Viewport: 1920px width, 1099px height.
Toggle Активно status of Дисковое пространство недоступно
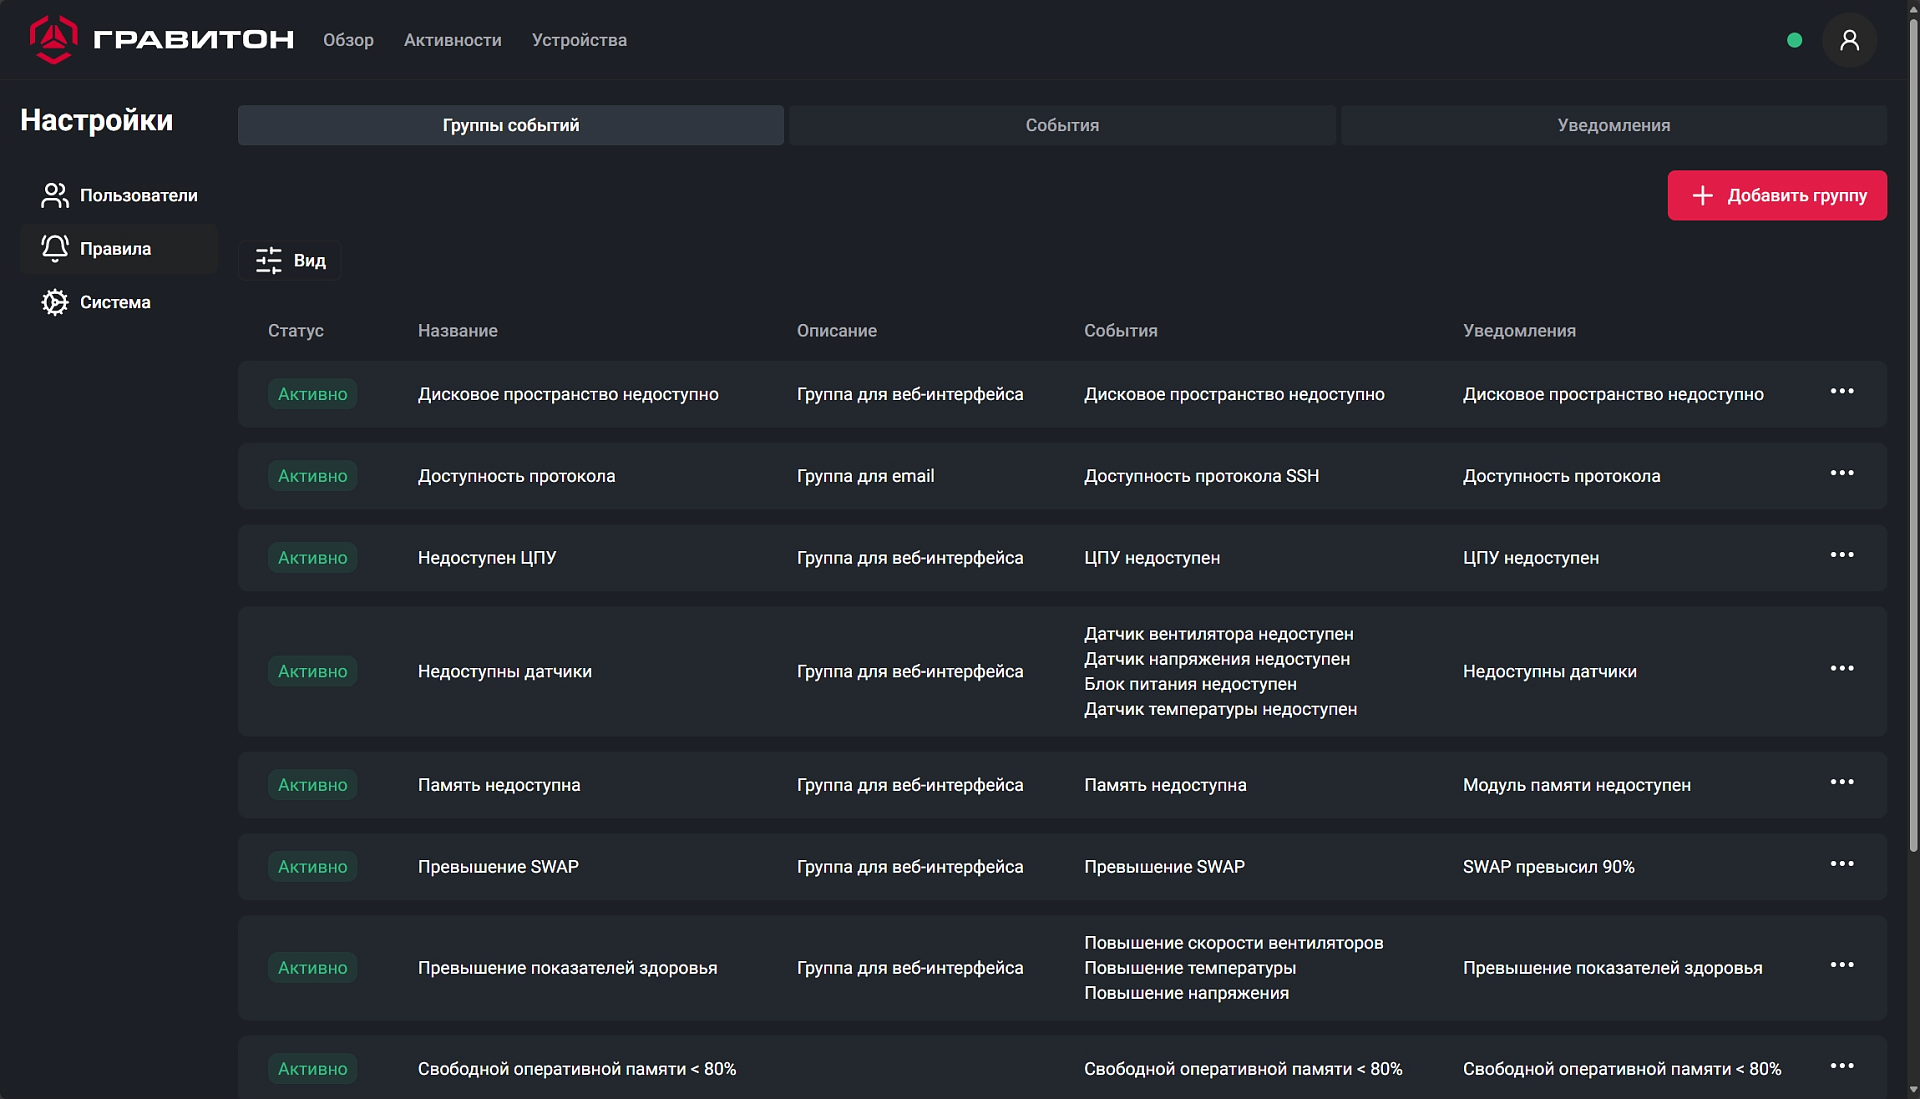[313, 394]
